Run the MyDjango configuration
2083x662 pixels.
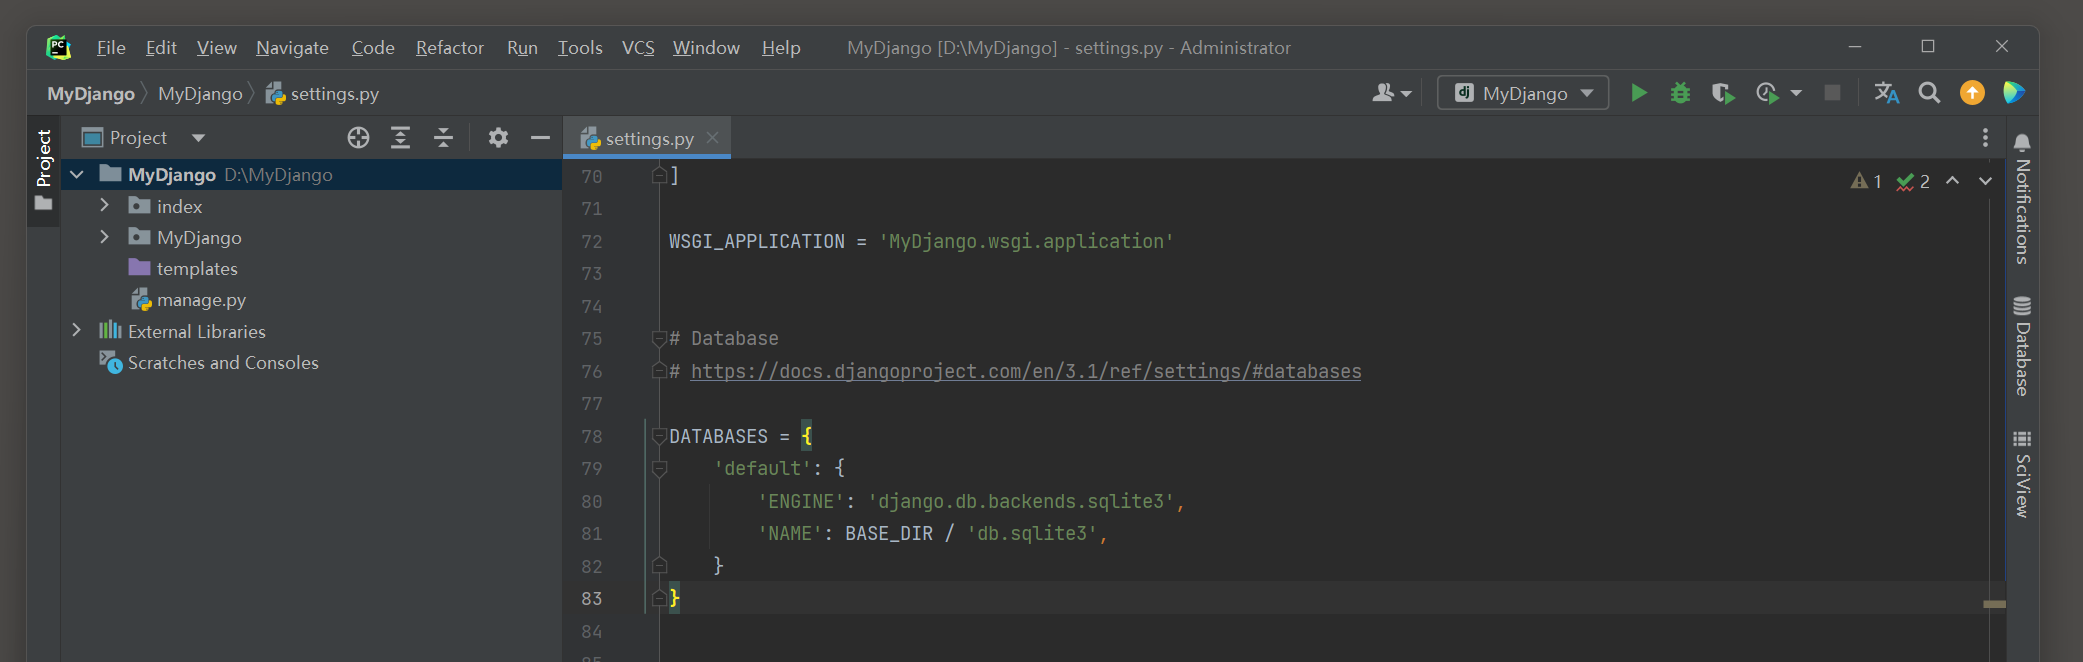(1638, 93)
